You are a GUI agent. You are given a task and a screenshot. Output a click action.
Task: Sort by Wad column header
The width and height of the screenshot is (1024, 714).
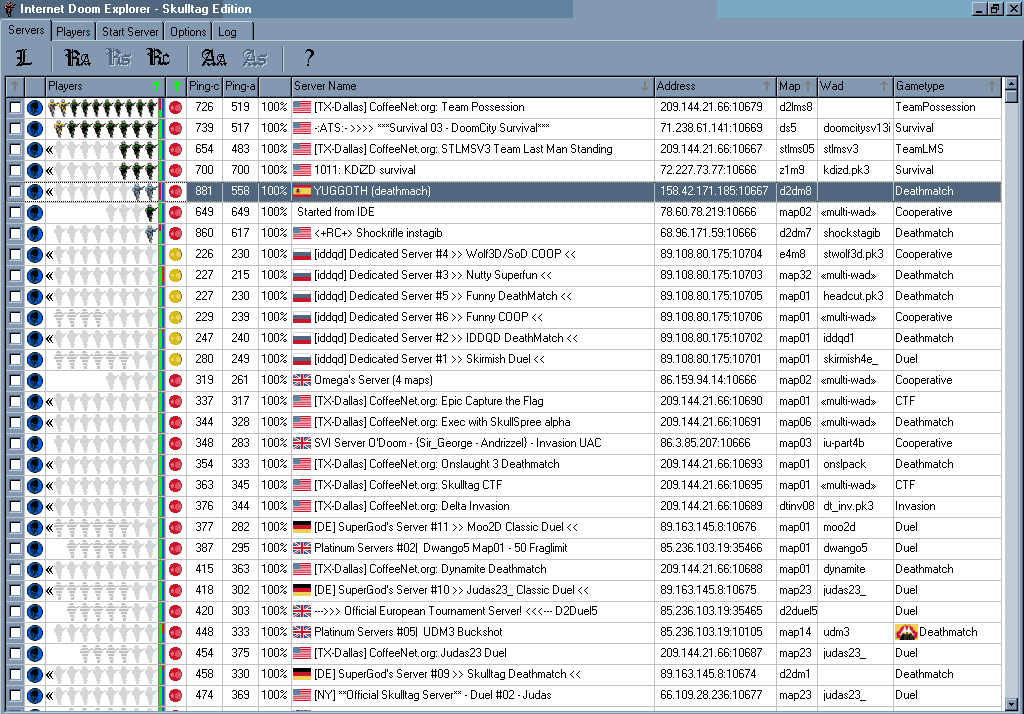click(854, 86)
